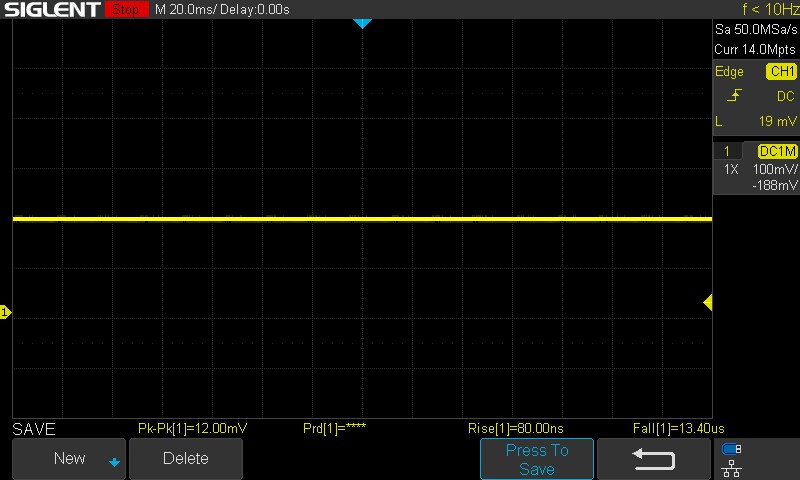The width and height of the screenshot is (800, 480).
Task: Click the trigger level 19 mV value
Action: pos(777,121)
